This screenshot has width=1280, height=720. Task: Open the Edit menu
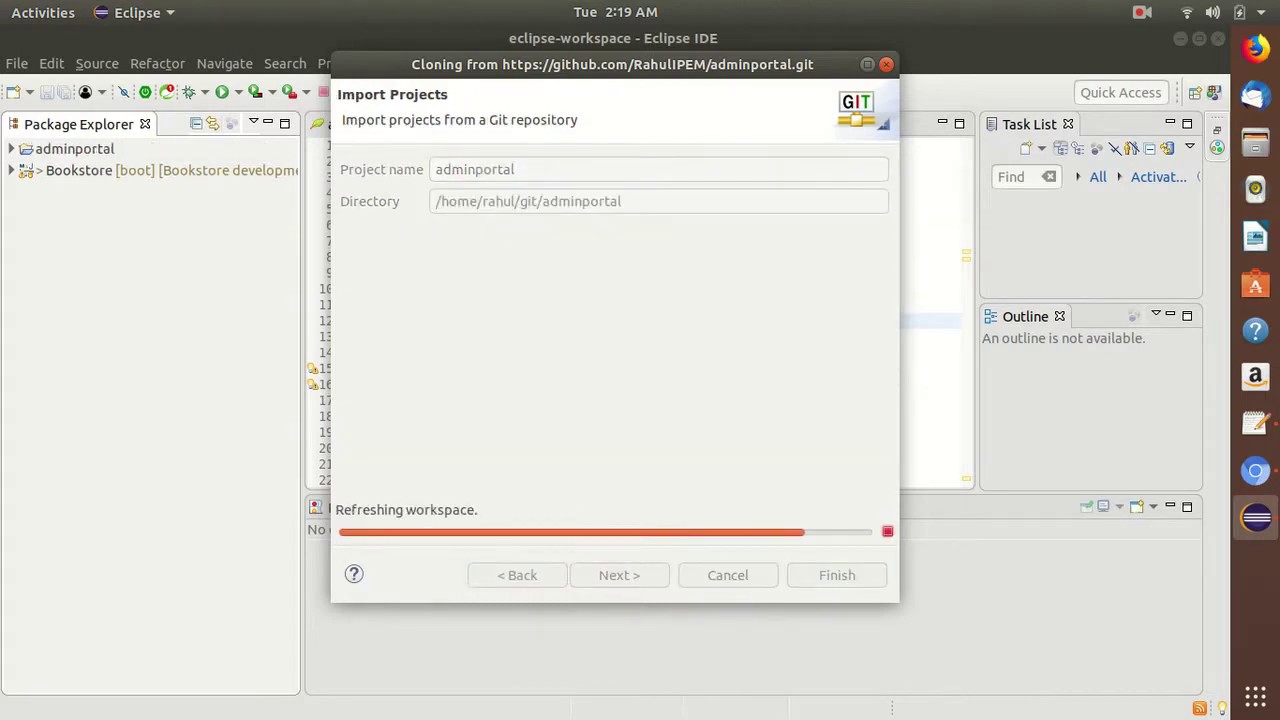(51, 63)
